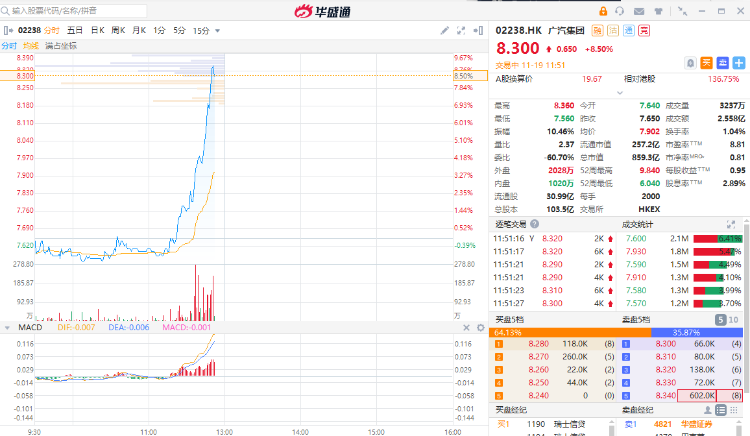Screen dimensions: 750x436
Task: Show broker queue grid view icon
Action: (x=734, y=410)
